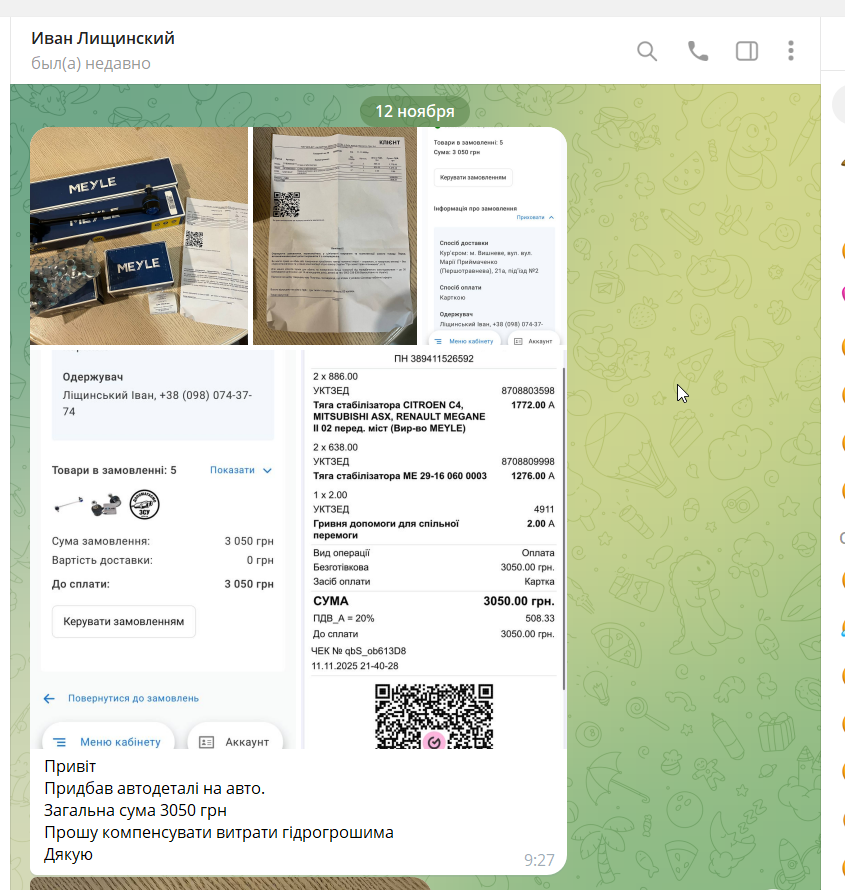The height and width of the screenshot is (890, 845).
Task: Open the MEYLE parts boxes photo
Action: (139, 236)
